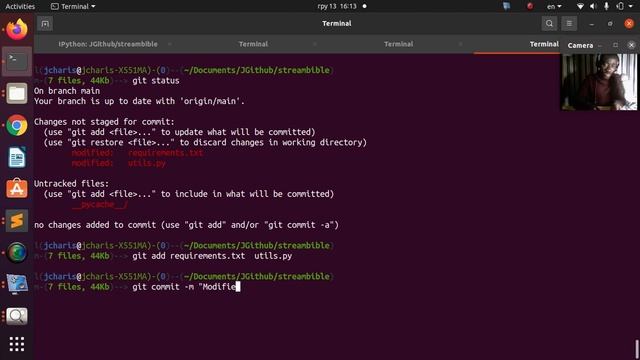This screenshot has height=360, width=640.
Task: Close the IPython: JGithub/streambible tab
Action: (x=170, y=44)
